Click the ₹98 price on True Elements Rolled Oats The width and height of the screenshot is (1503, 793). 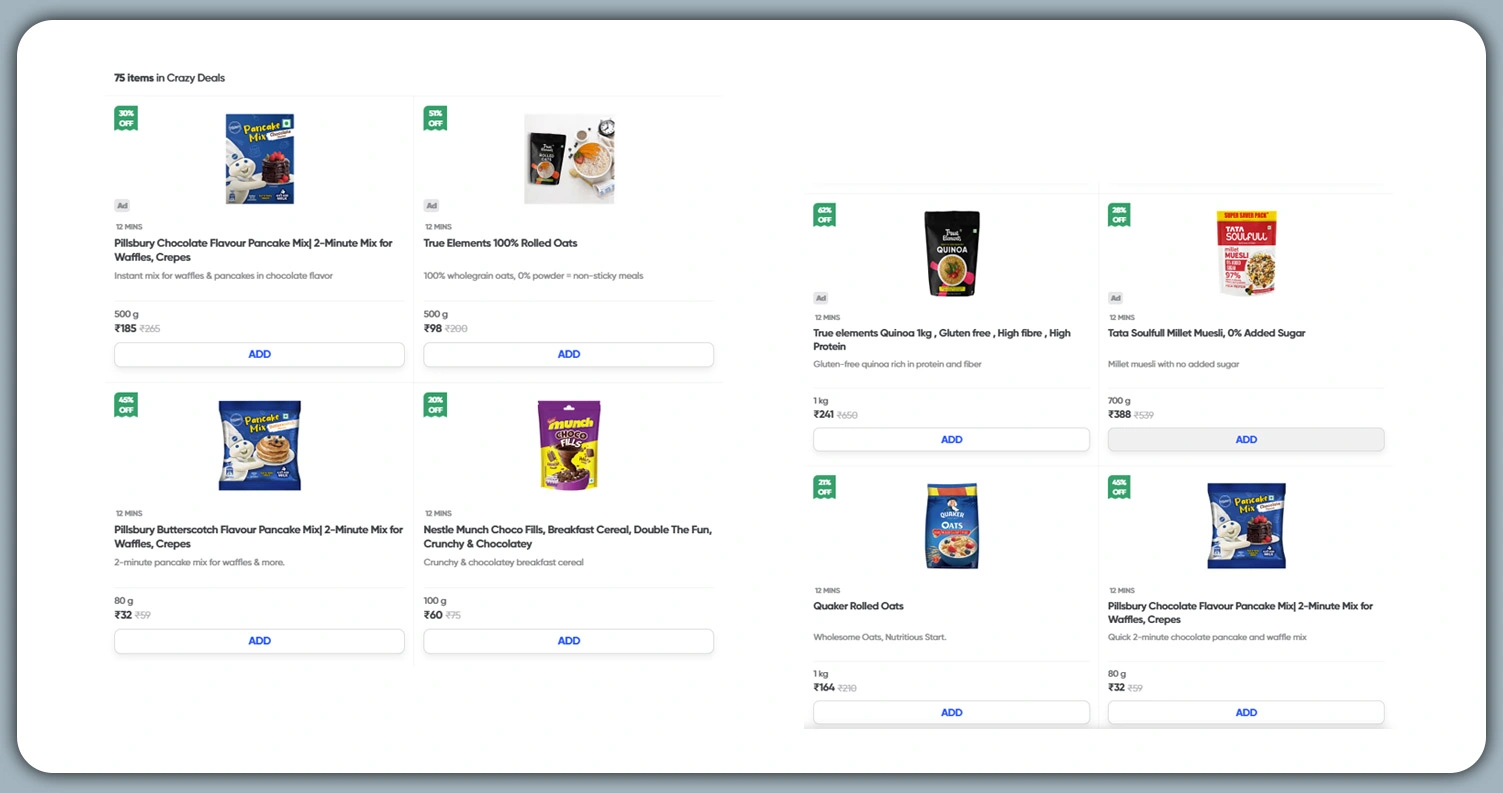[433, 328]
